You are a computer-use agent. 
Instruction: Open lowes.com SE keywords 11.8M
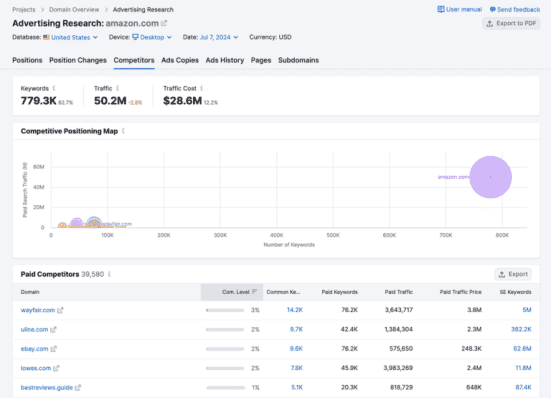click(523, 368)
